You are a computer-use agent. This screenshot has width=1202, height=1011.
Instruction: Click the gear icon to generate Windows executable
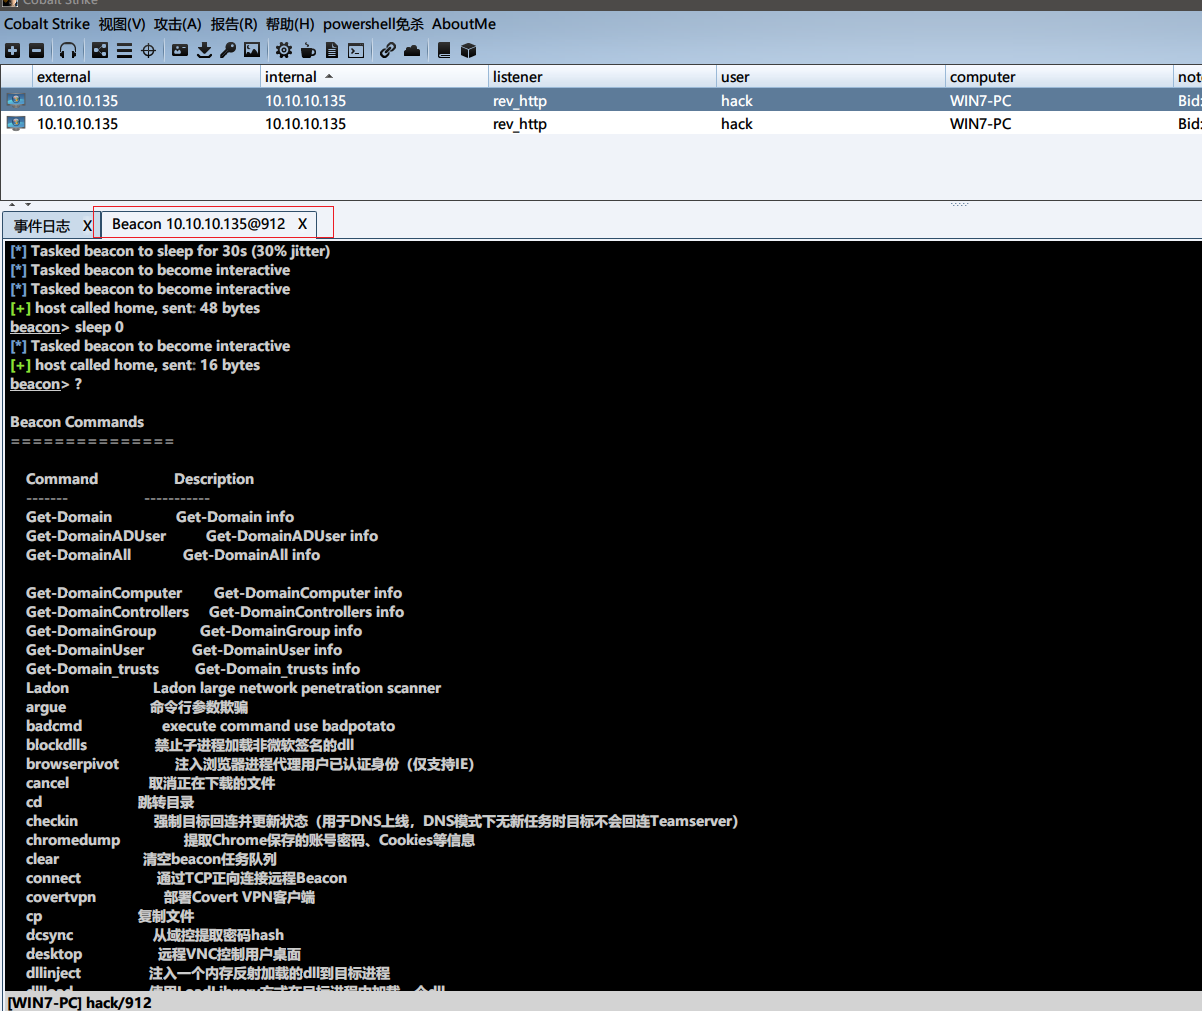pos(284,50)
